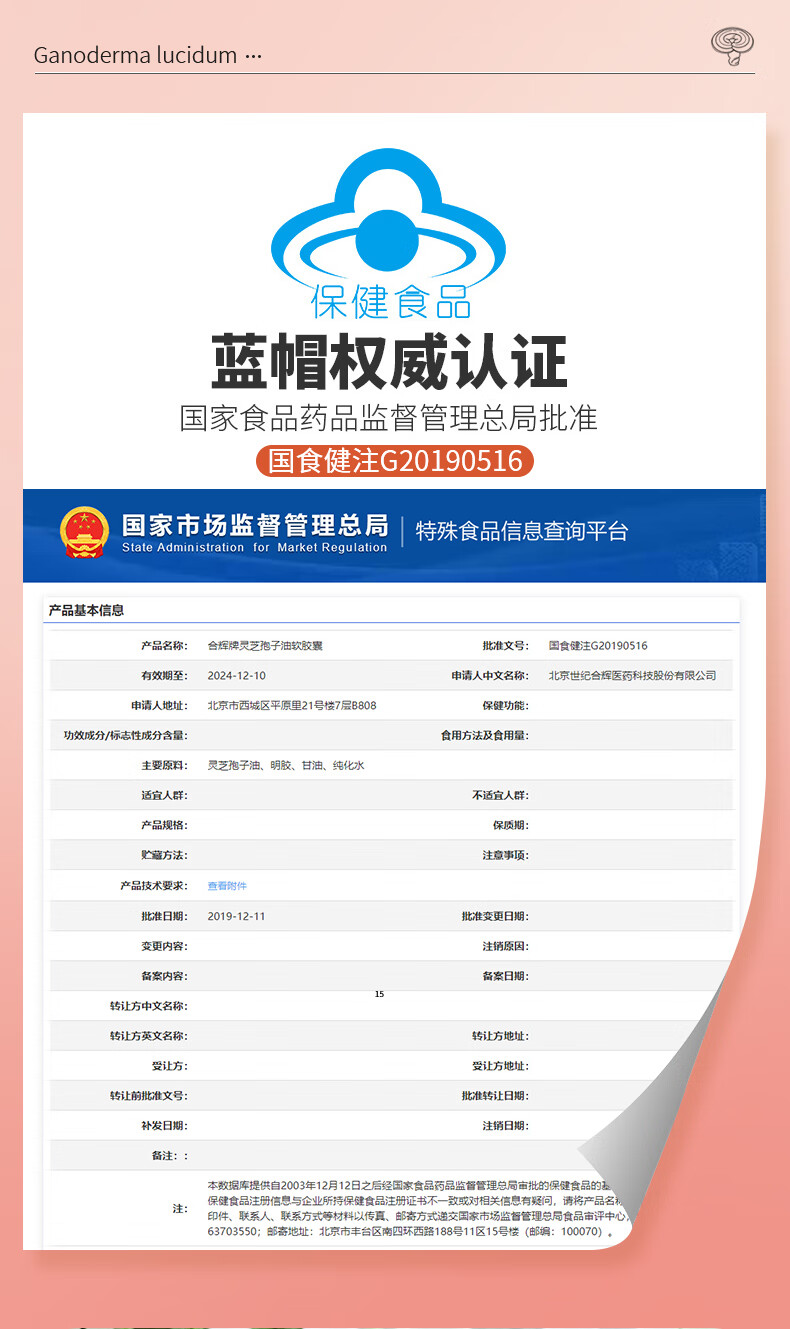Click the 特殊食品信息查询平台 title
790x1329 pixels.
coord(521,531)
